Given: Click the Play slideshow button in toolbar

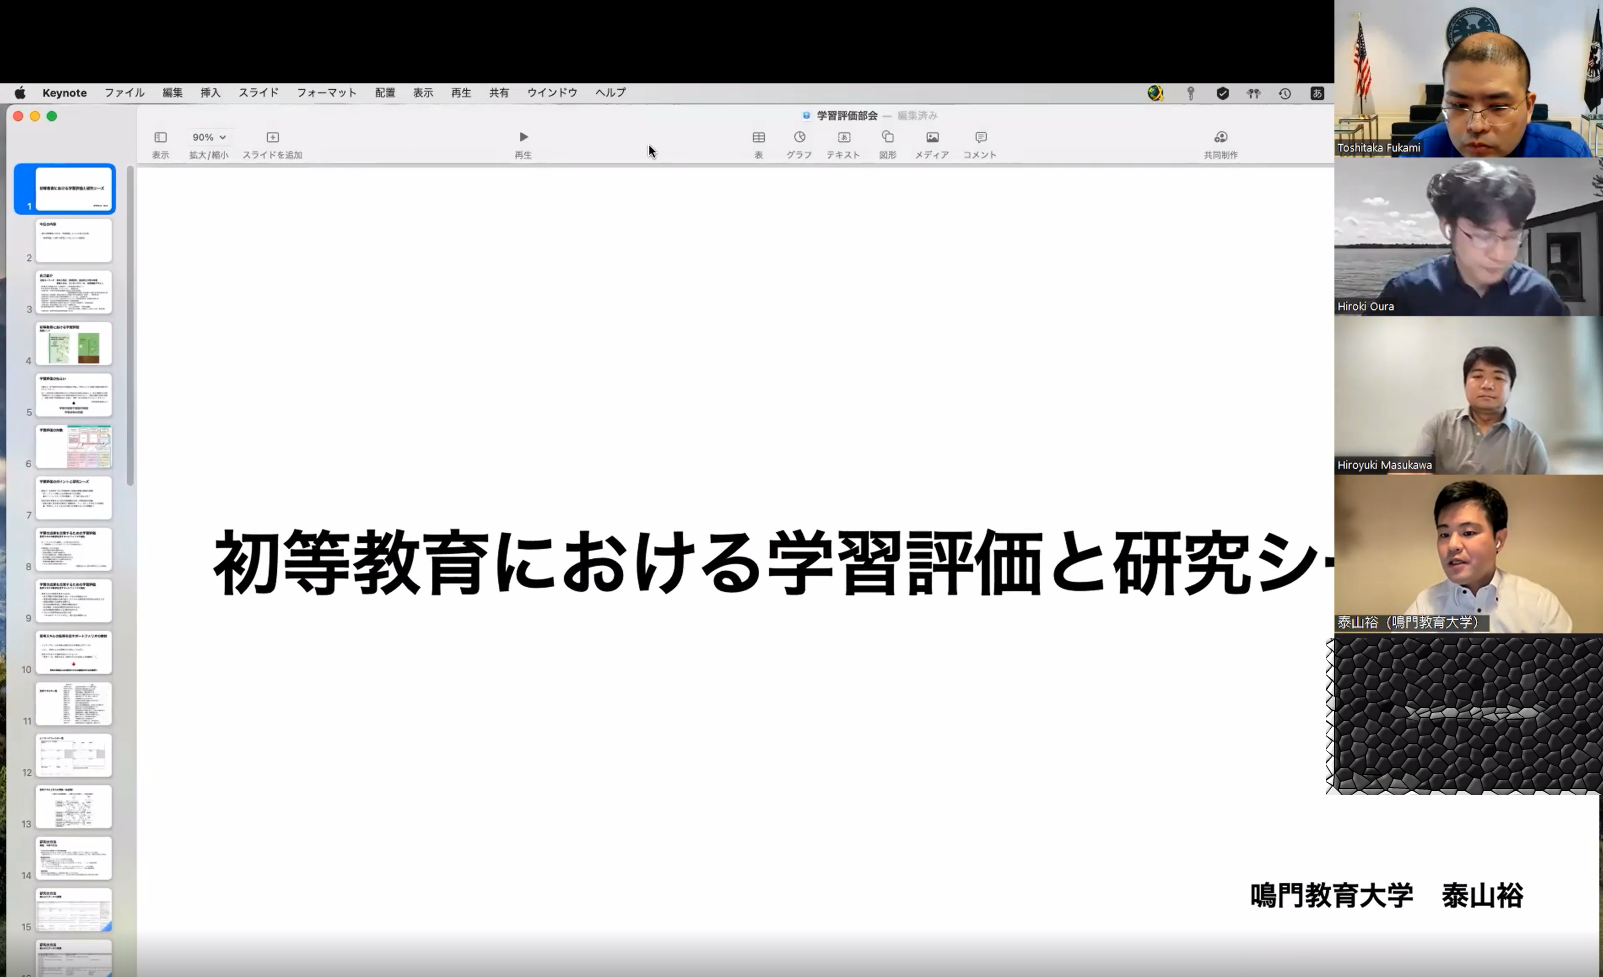Looking at the screenshot, I should click(523, 138).
